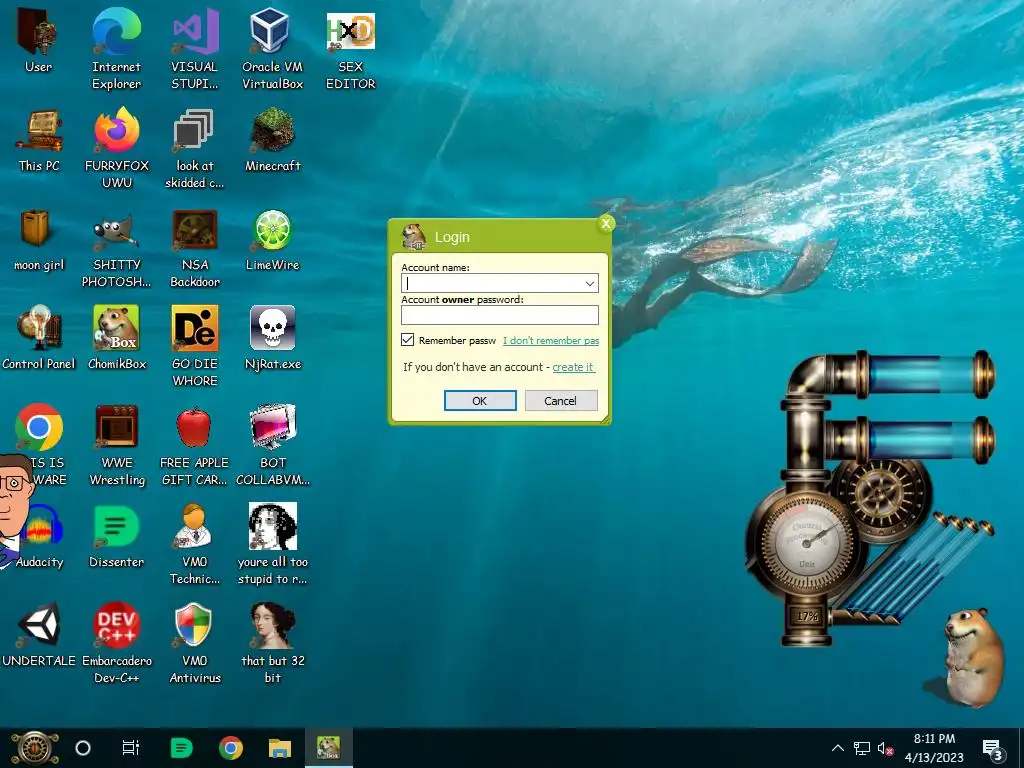Launch LimeWire desktop icon
The width and height of the screenshot is (1024, 768).
(x=272, y=239)
